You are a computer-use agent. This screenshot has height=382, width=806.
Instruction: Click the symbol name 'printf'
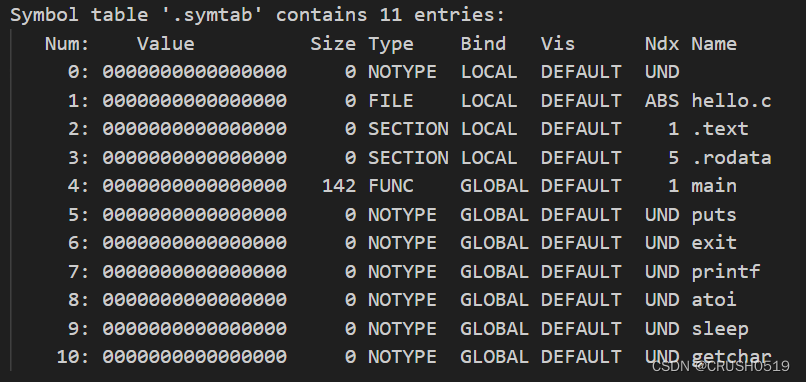tap(725, 271)
